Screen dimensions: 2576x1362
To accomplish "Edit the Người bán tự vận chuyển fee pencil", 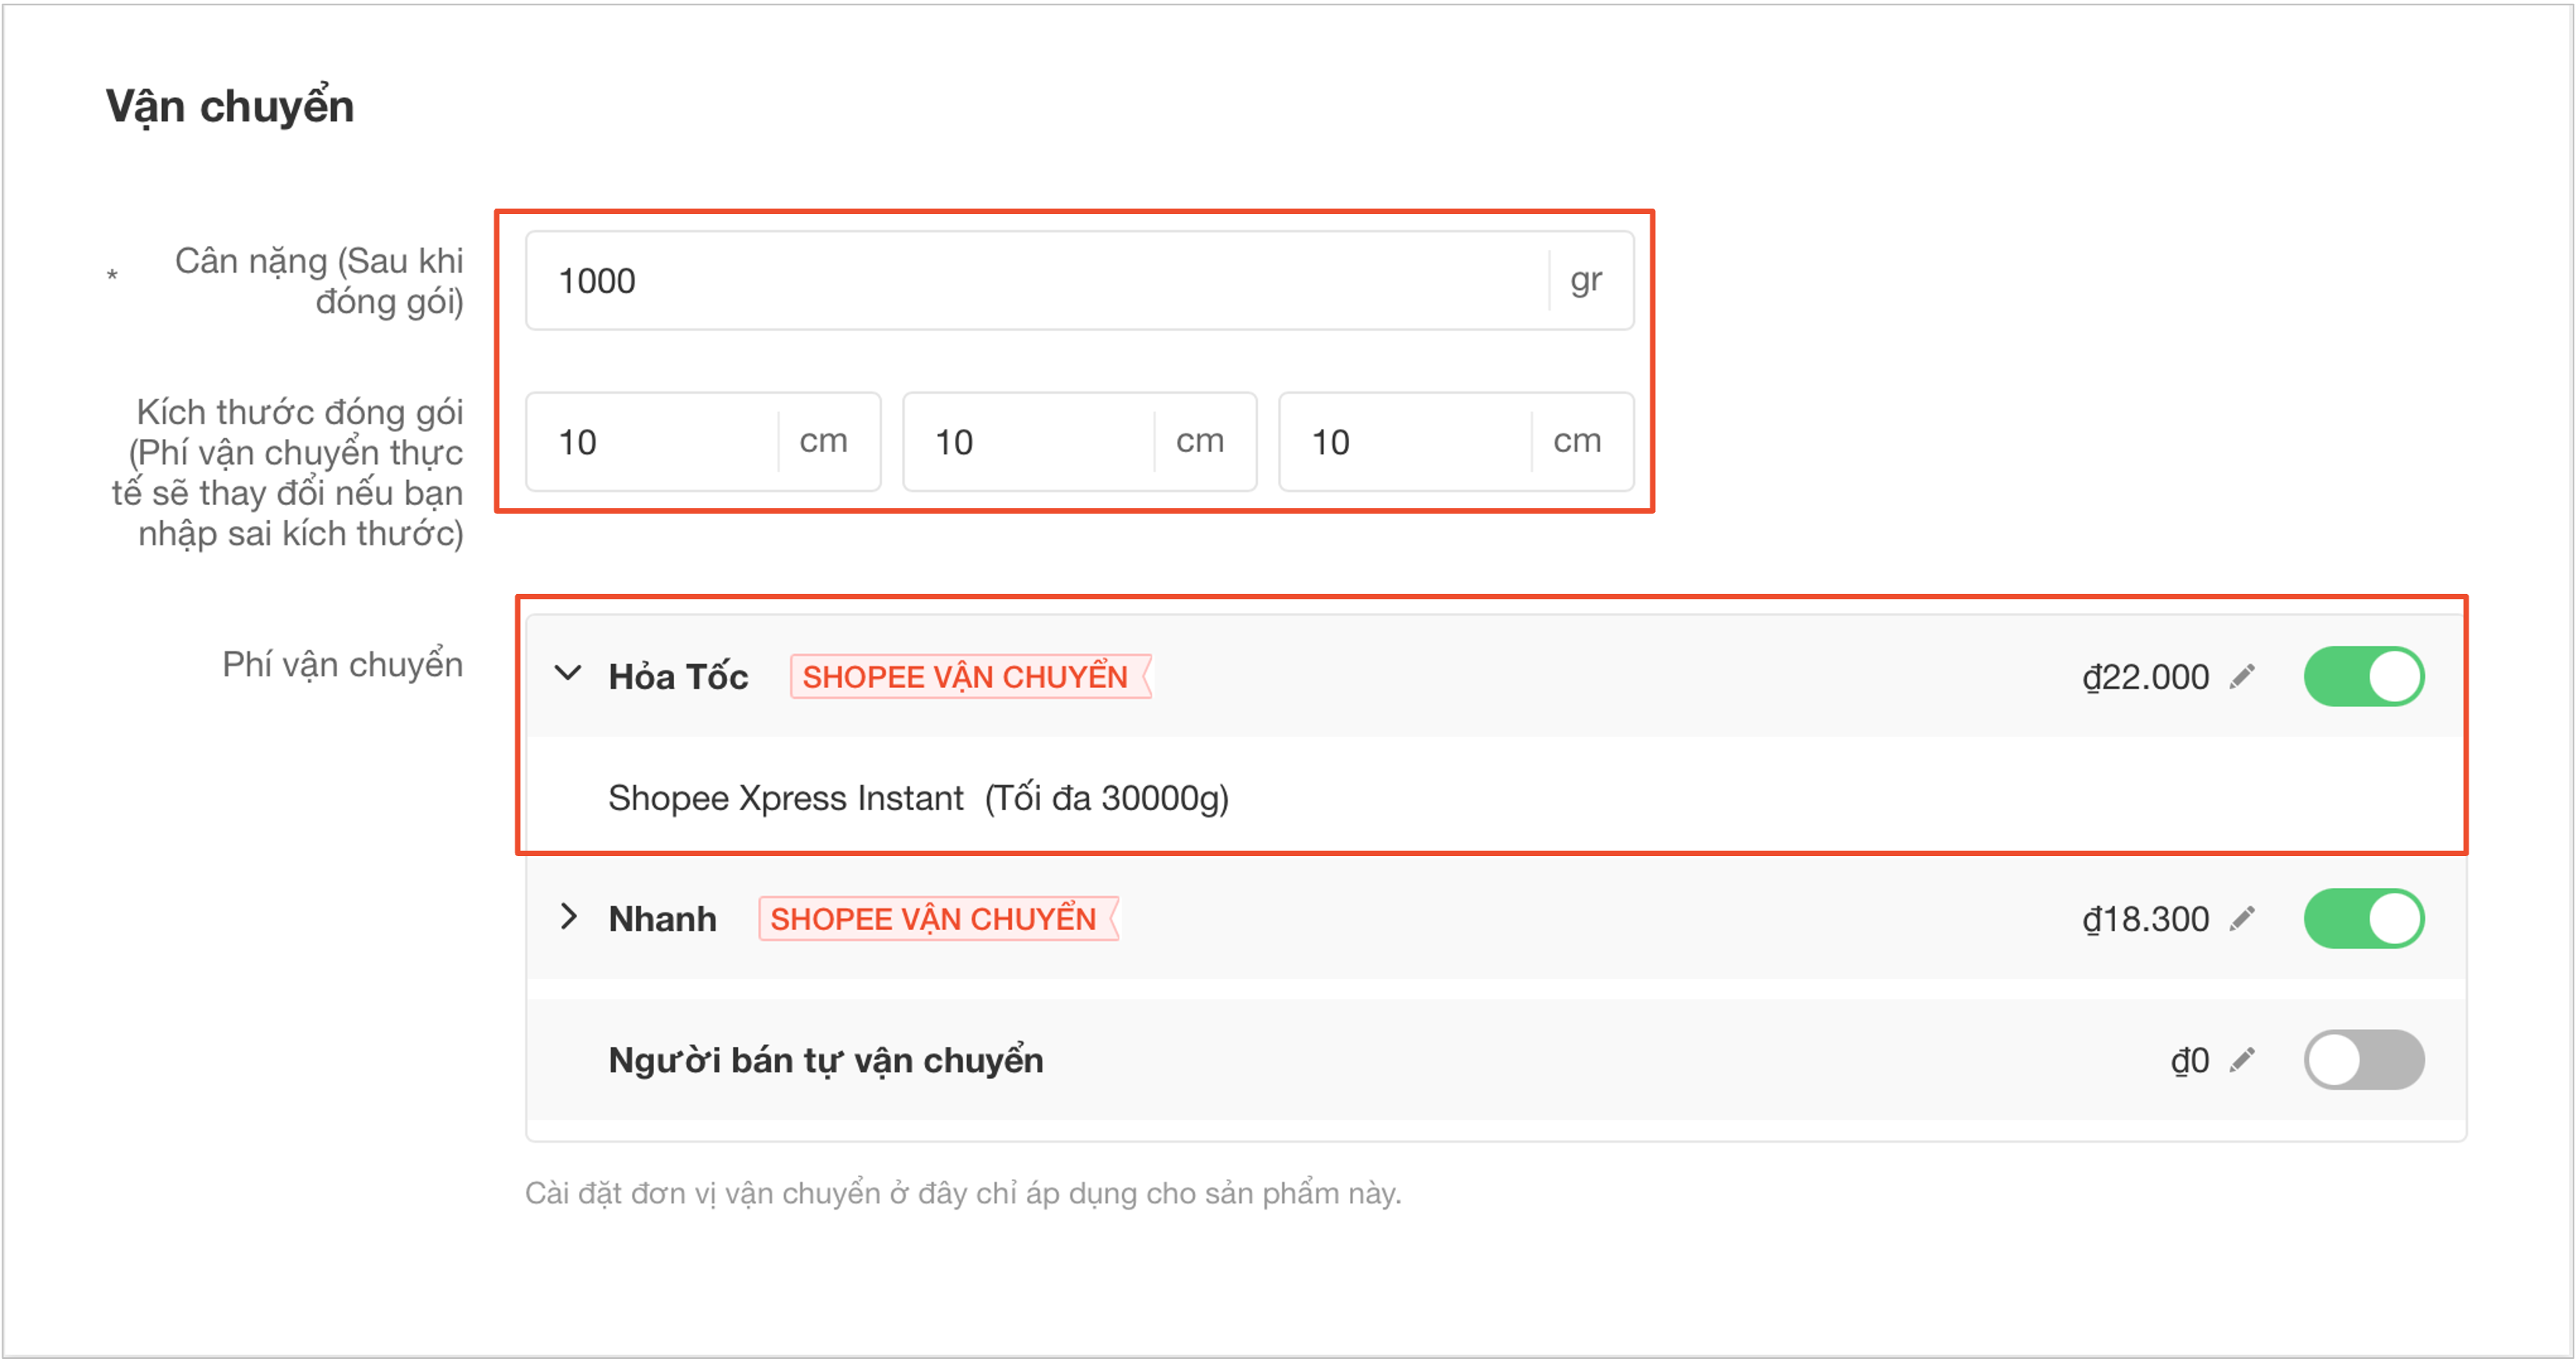I will click(2243, 1060).
